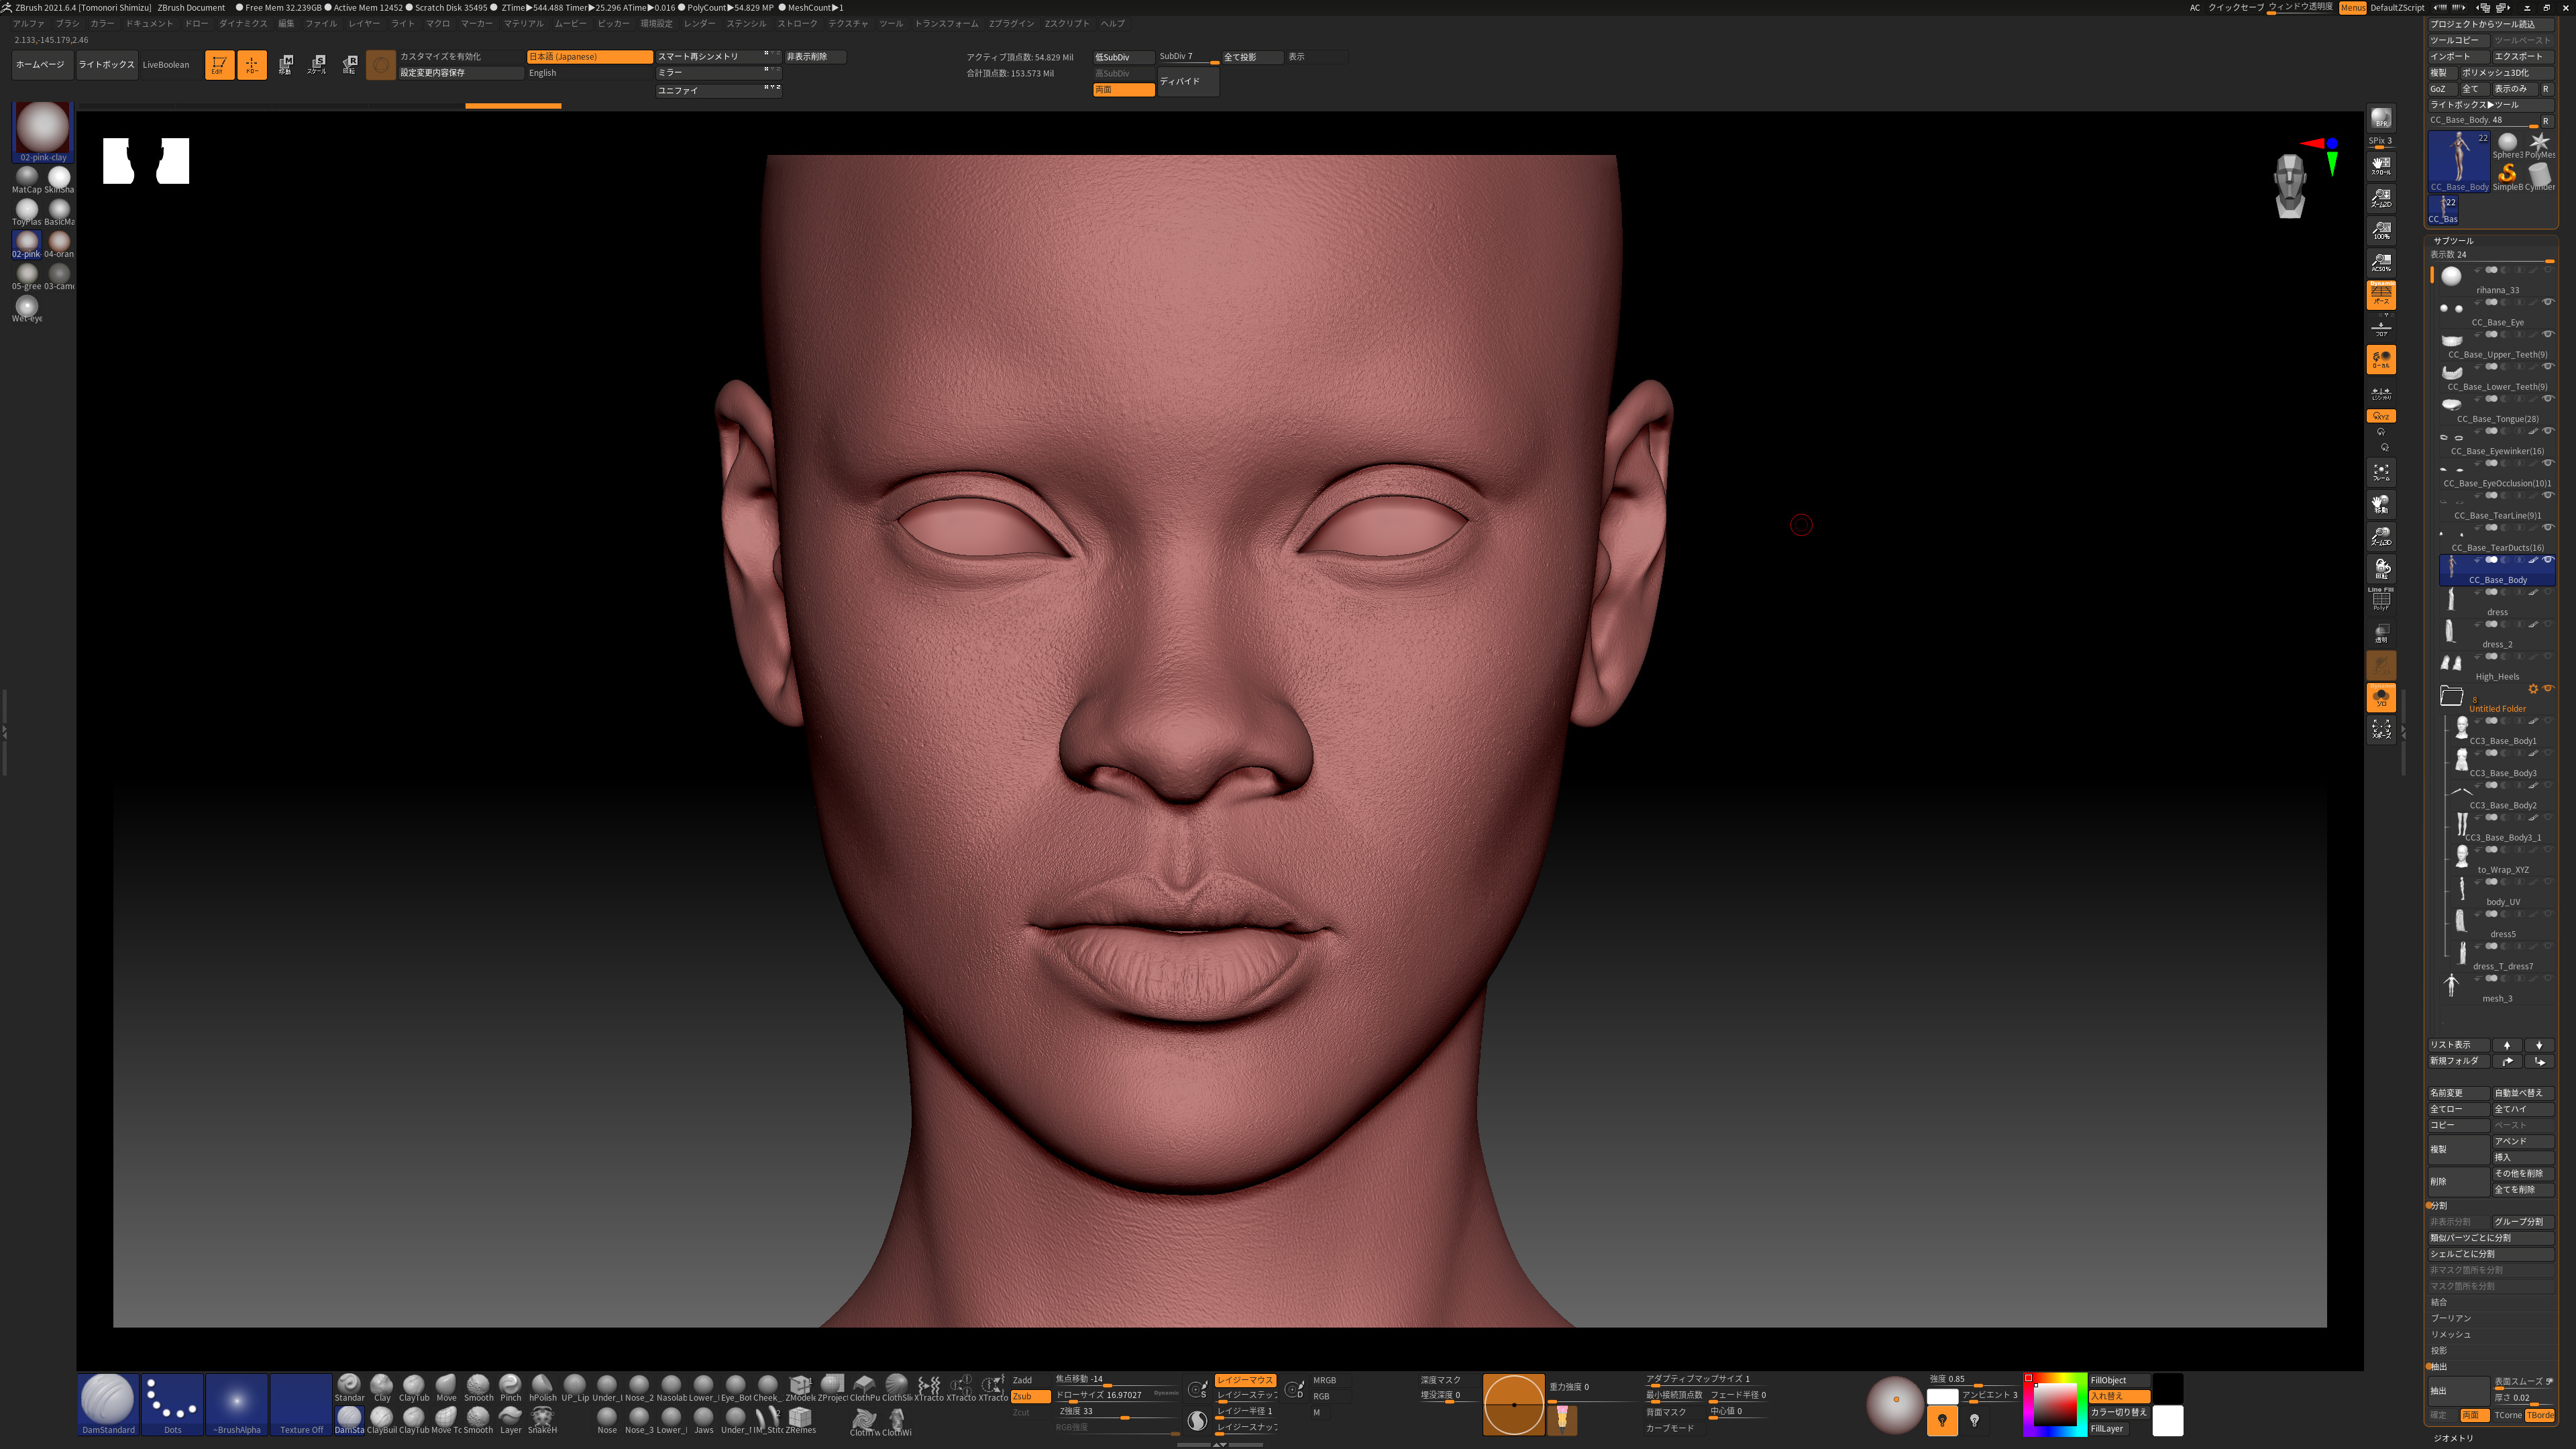Choose the hPolish brush

coord(542,1387)
